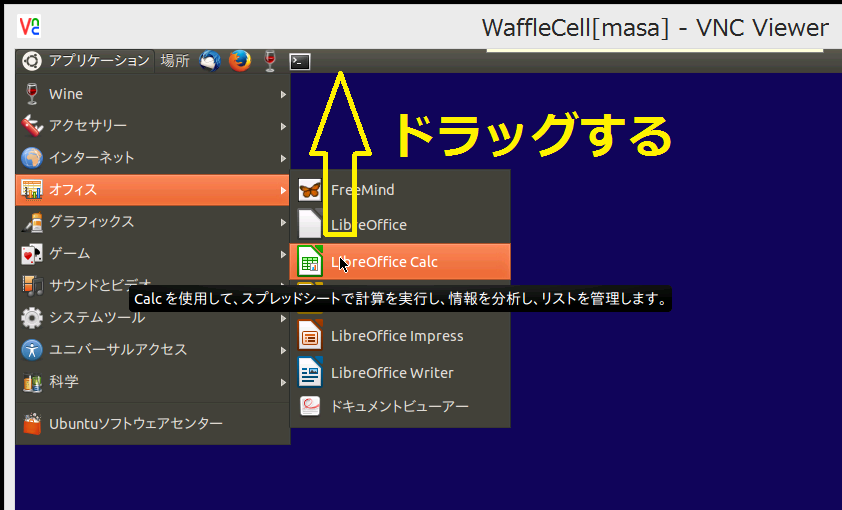Open the ユニバーサルアクセス submenu
Viewport: 842px width, 510px height.
(153, 349)
